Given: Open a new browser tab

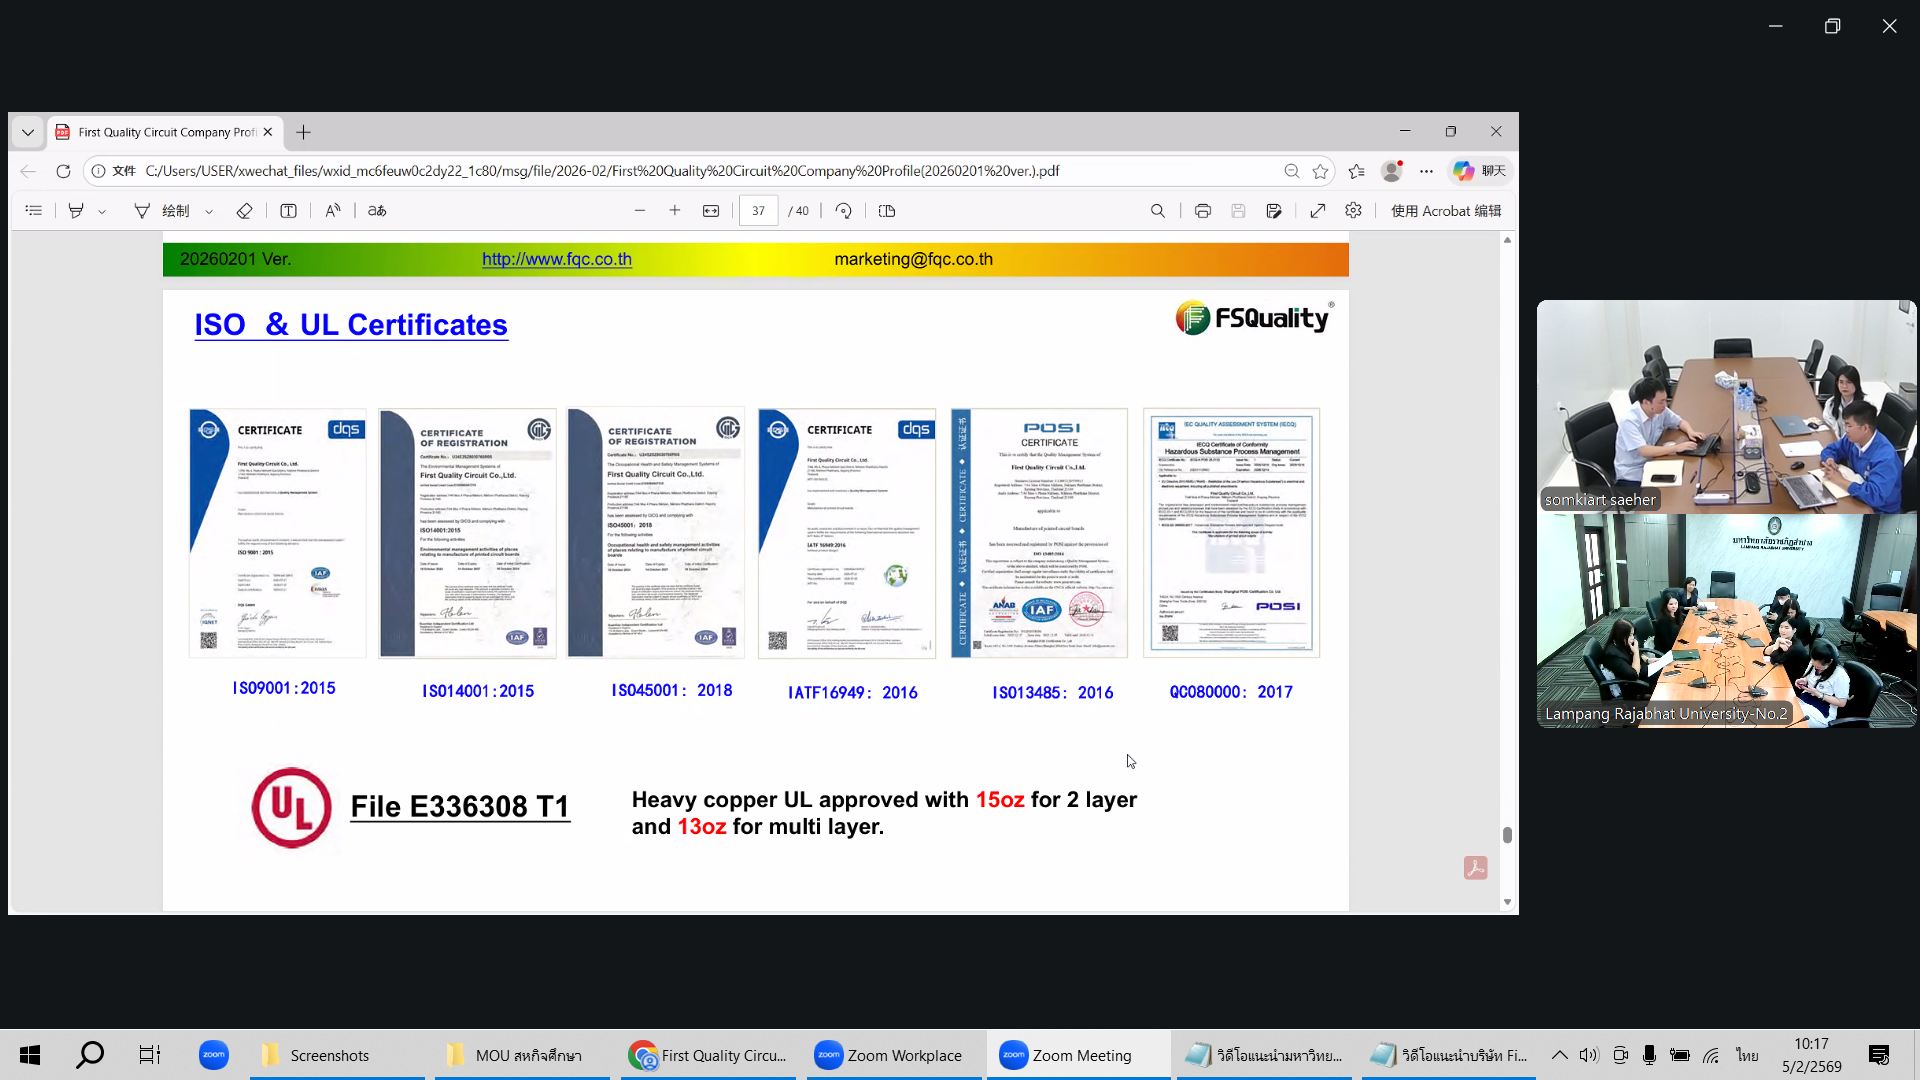Looking at the screenshot, I should click(303, 132).
